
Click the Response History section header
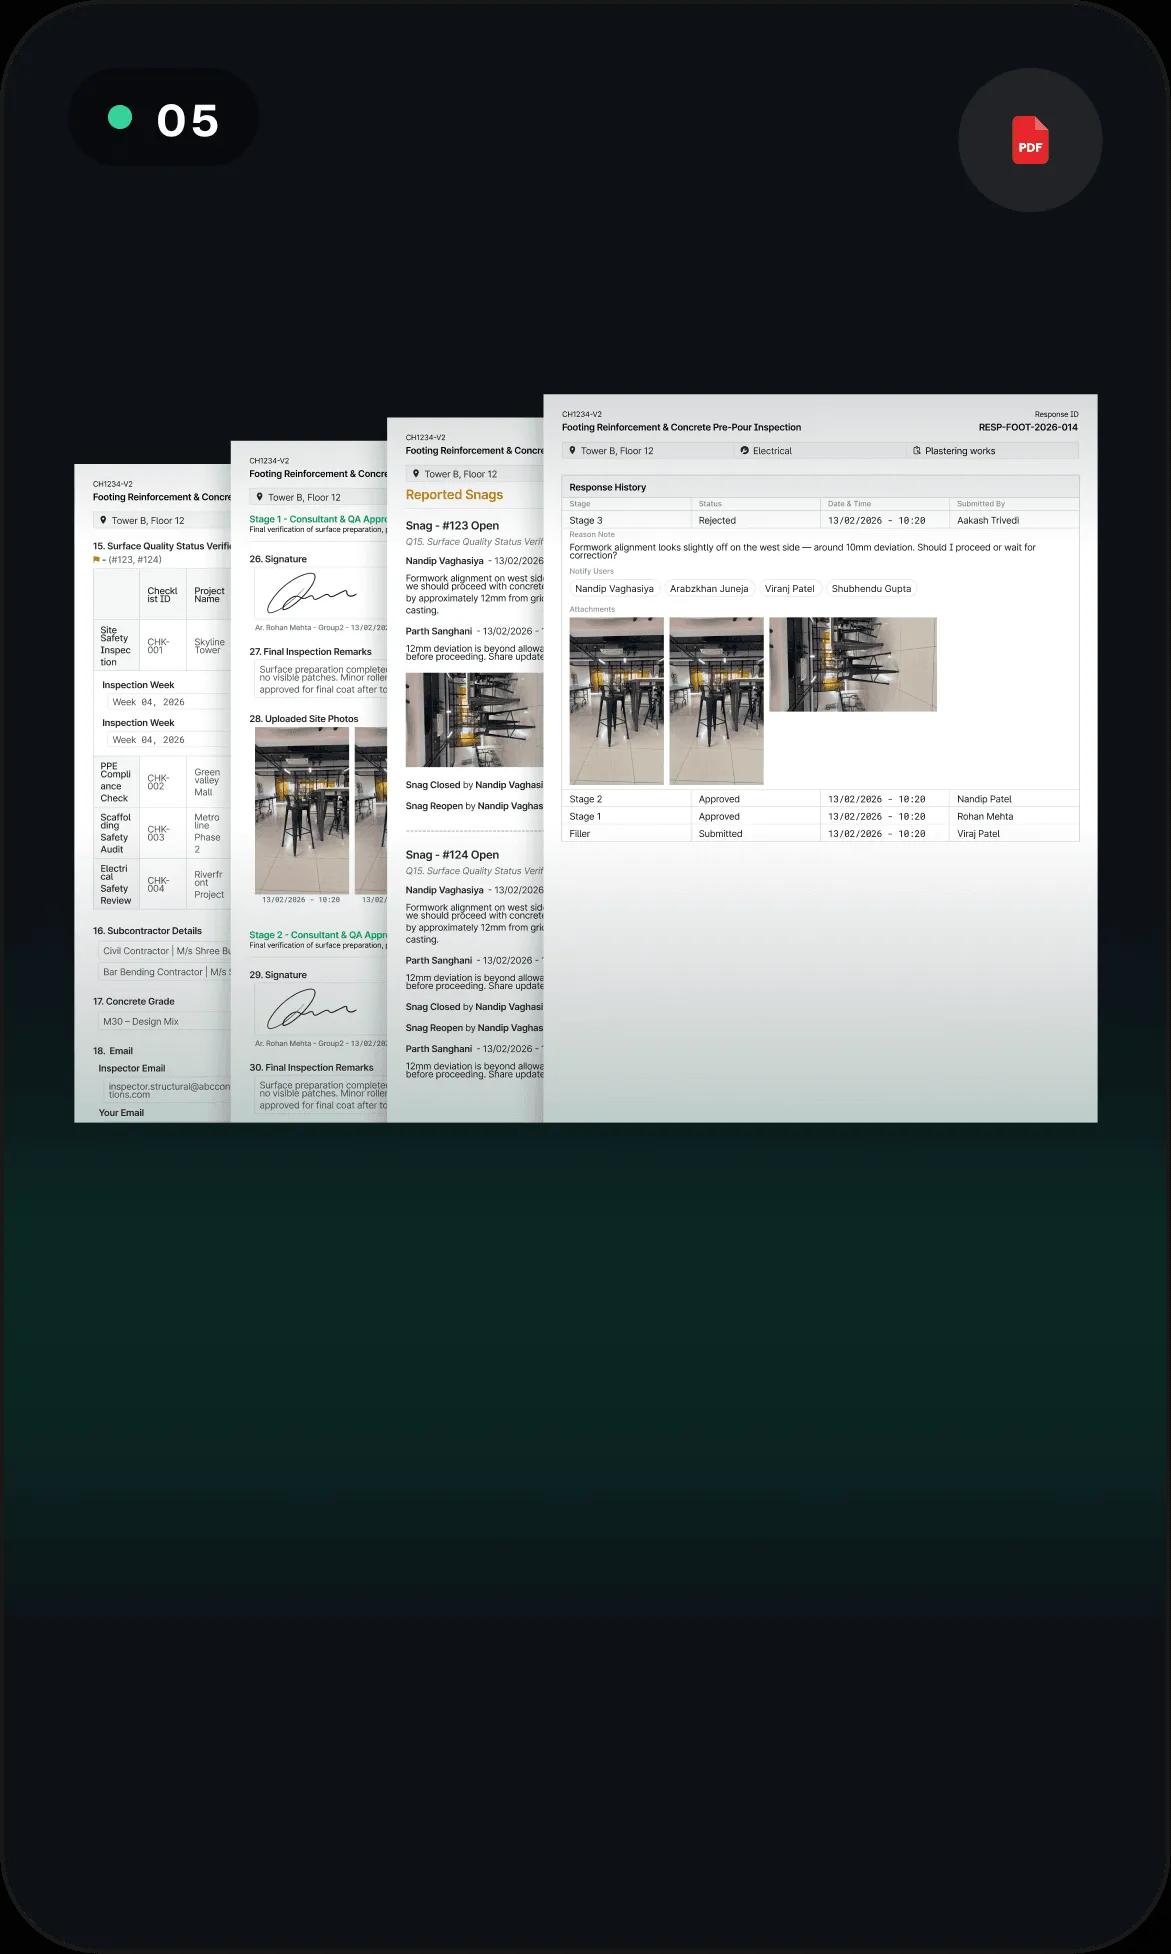[x=820, y=487]
